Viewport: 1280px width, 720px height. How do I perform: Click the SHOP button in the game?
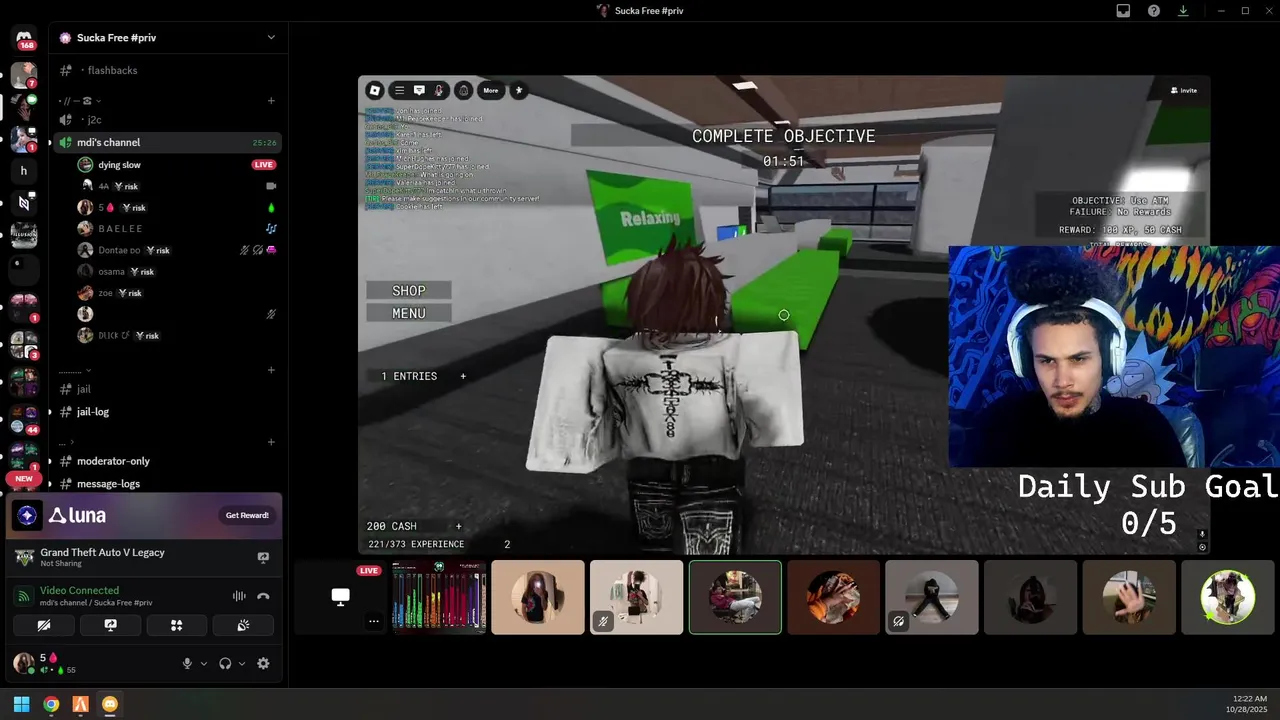click(408, 291)
